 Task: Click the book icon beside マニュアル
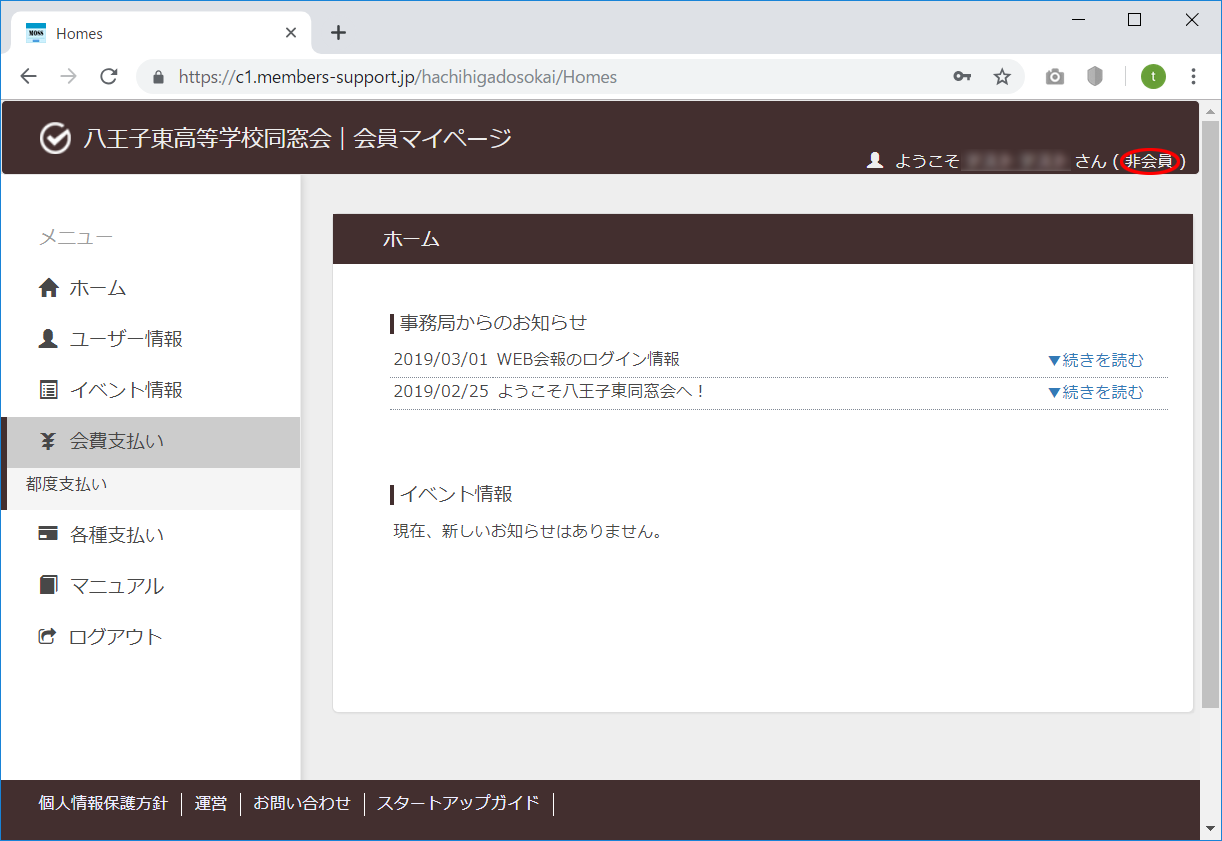(48, 585)
